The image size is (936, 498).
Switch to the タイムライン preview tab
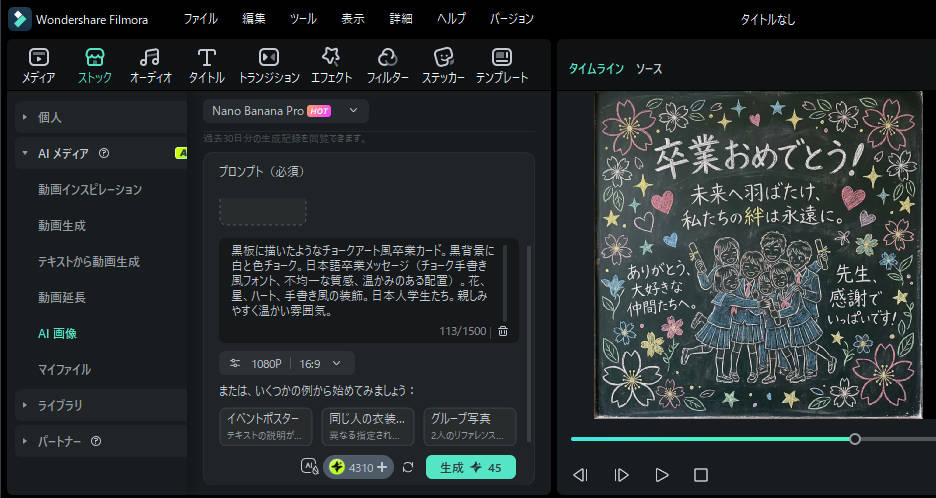(x=596, y=69)
